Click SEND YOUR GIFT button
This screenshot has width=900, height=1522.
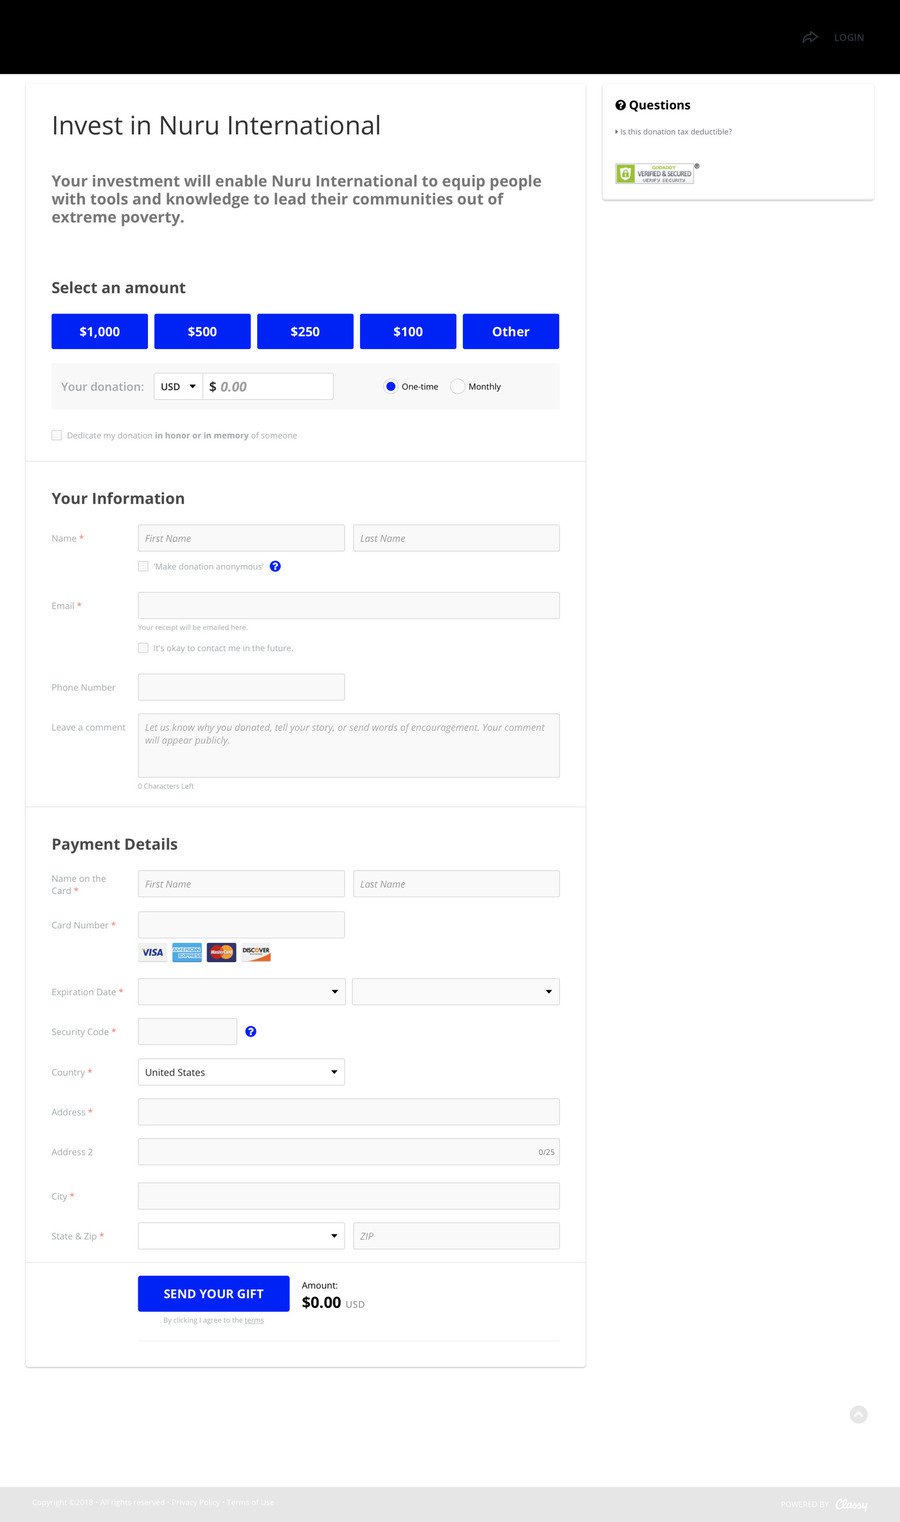click(214, 1293)
